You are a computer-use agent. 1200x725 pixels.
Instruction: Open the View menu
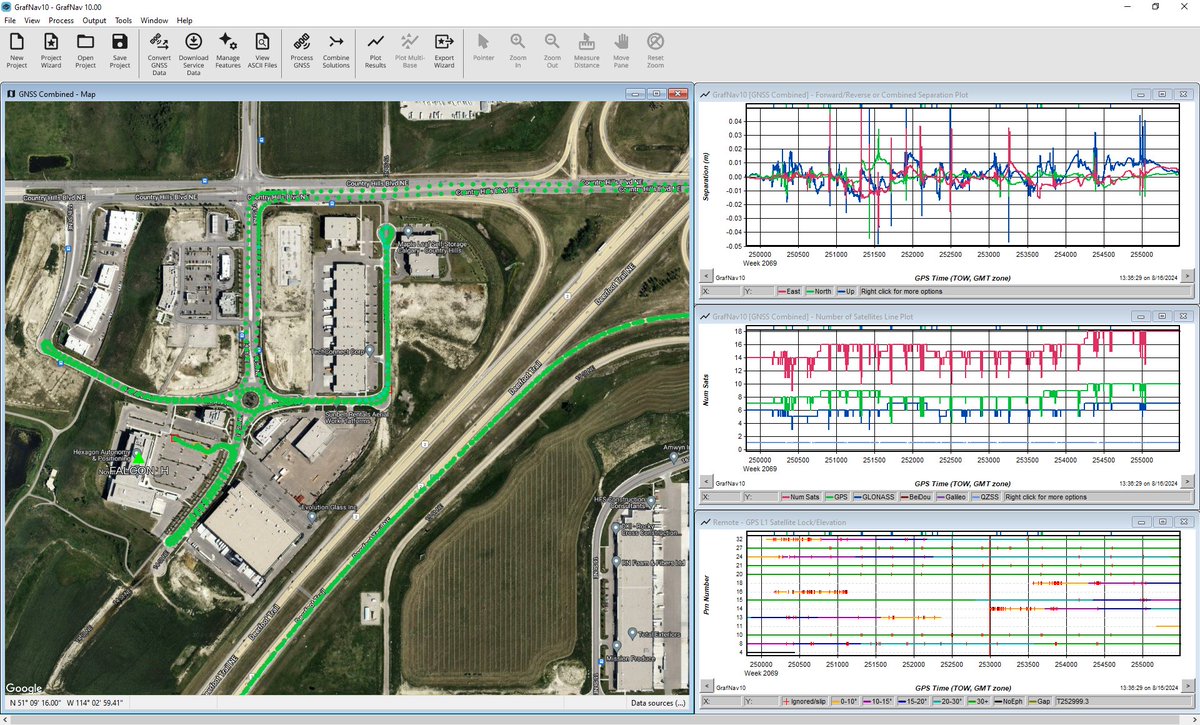tap(32, 20)
